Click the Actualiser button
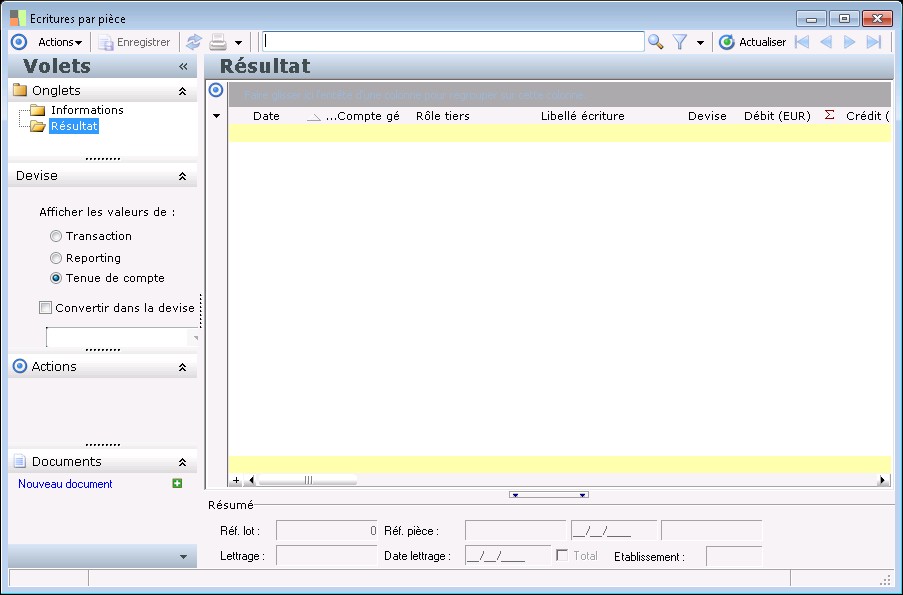 (752, 42)
